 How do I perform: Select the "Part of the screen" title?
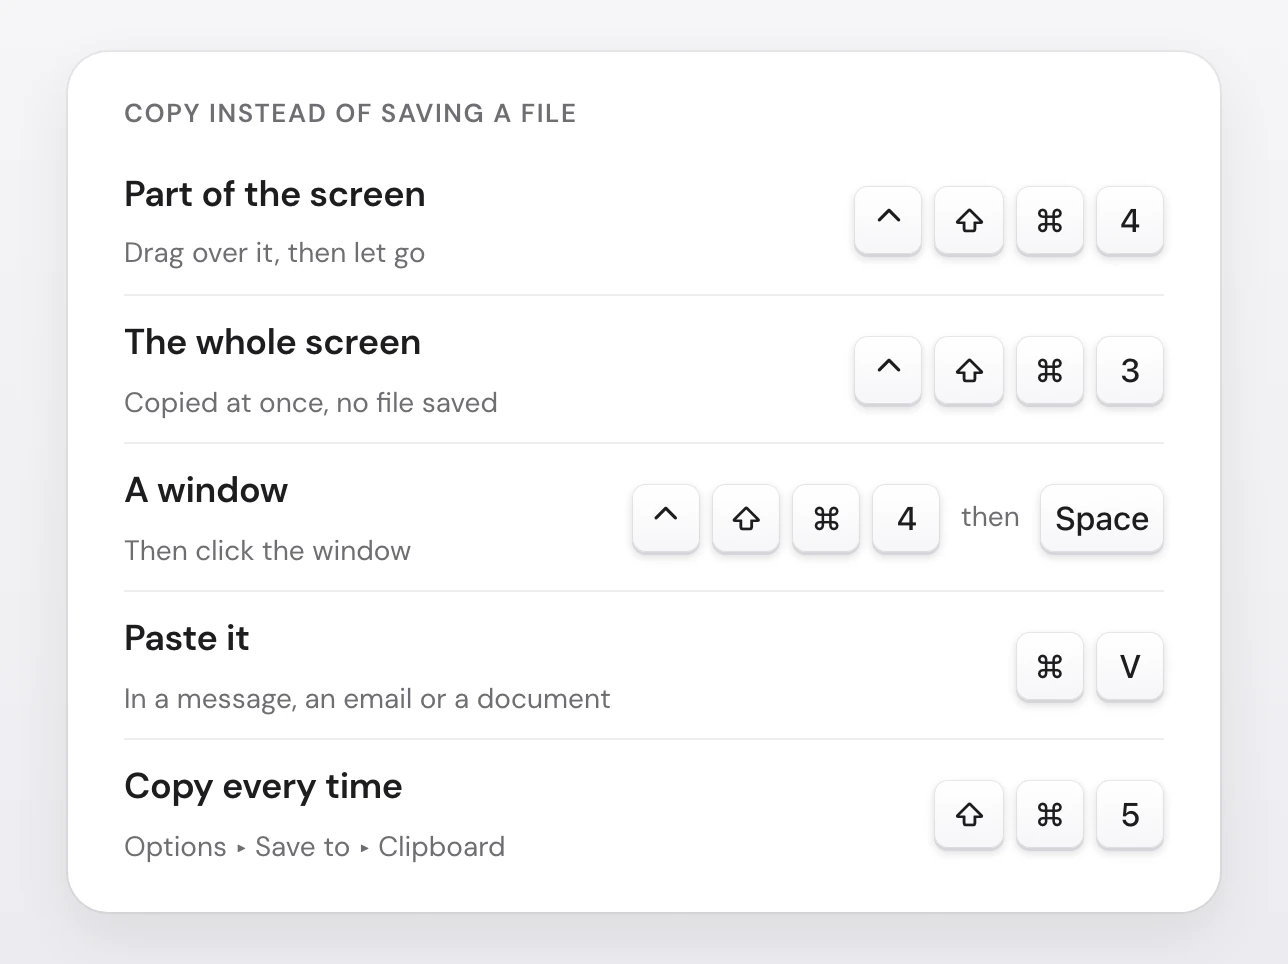click(x=275, y=194)
